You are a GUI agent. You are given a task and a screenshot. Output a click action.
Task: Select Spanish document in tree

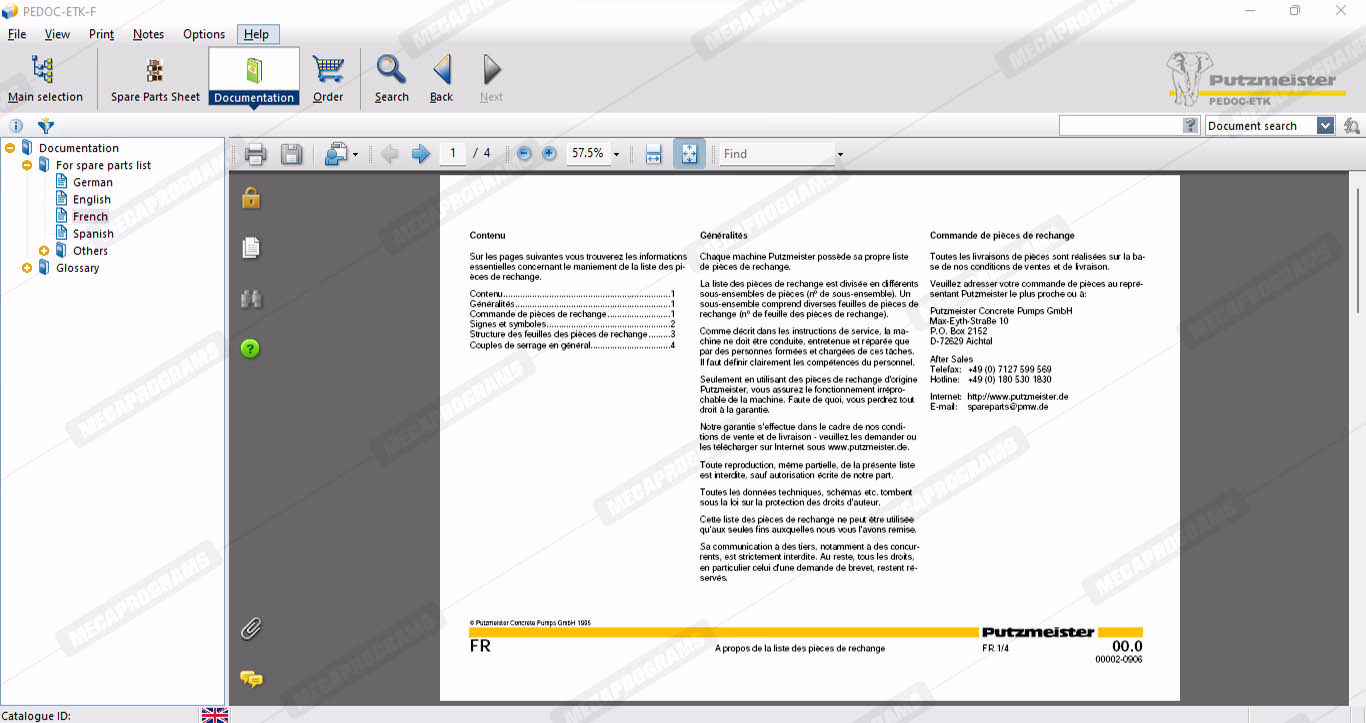(x=93, y=233)
